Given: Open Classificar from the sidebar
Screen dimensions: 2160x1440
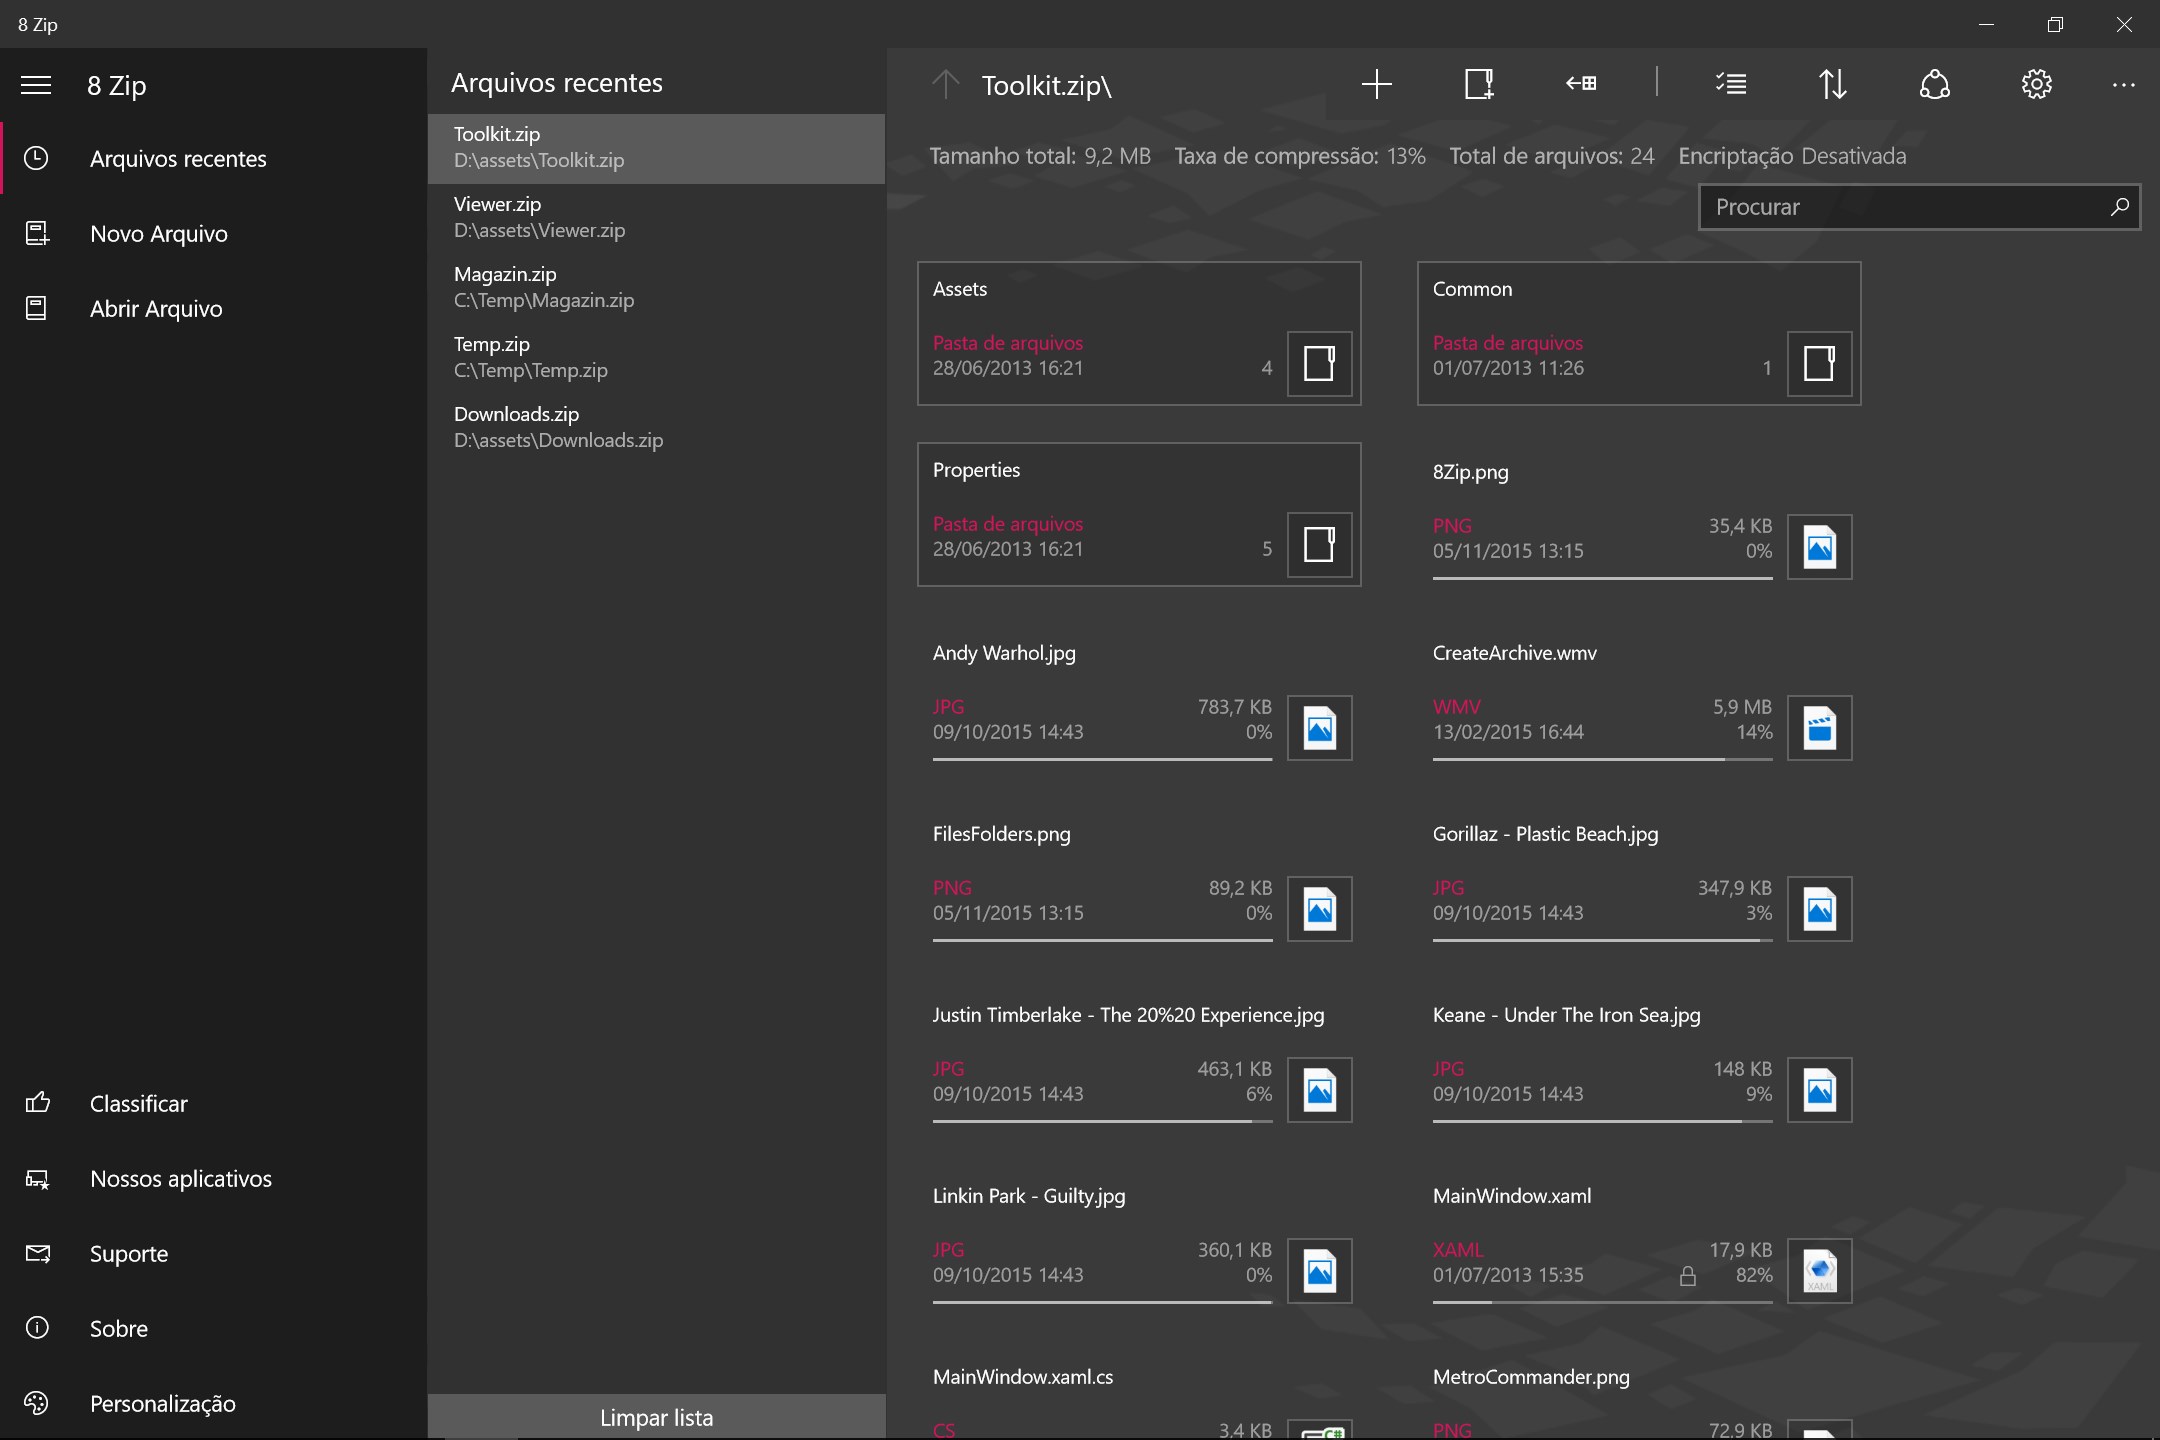Looking at the screenshot, I should [214, 1103].
